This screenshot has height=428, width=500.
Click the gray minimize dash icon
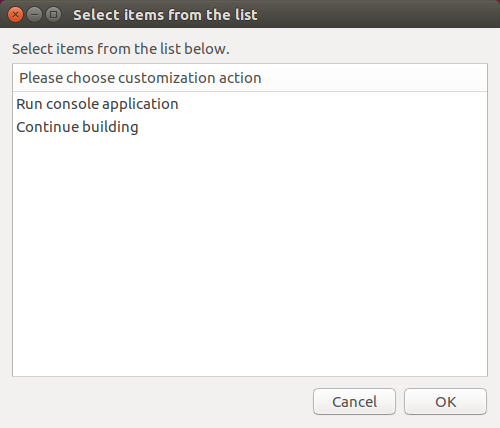tap(34, 15)
